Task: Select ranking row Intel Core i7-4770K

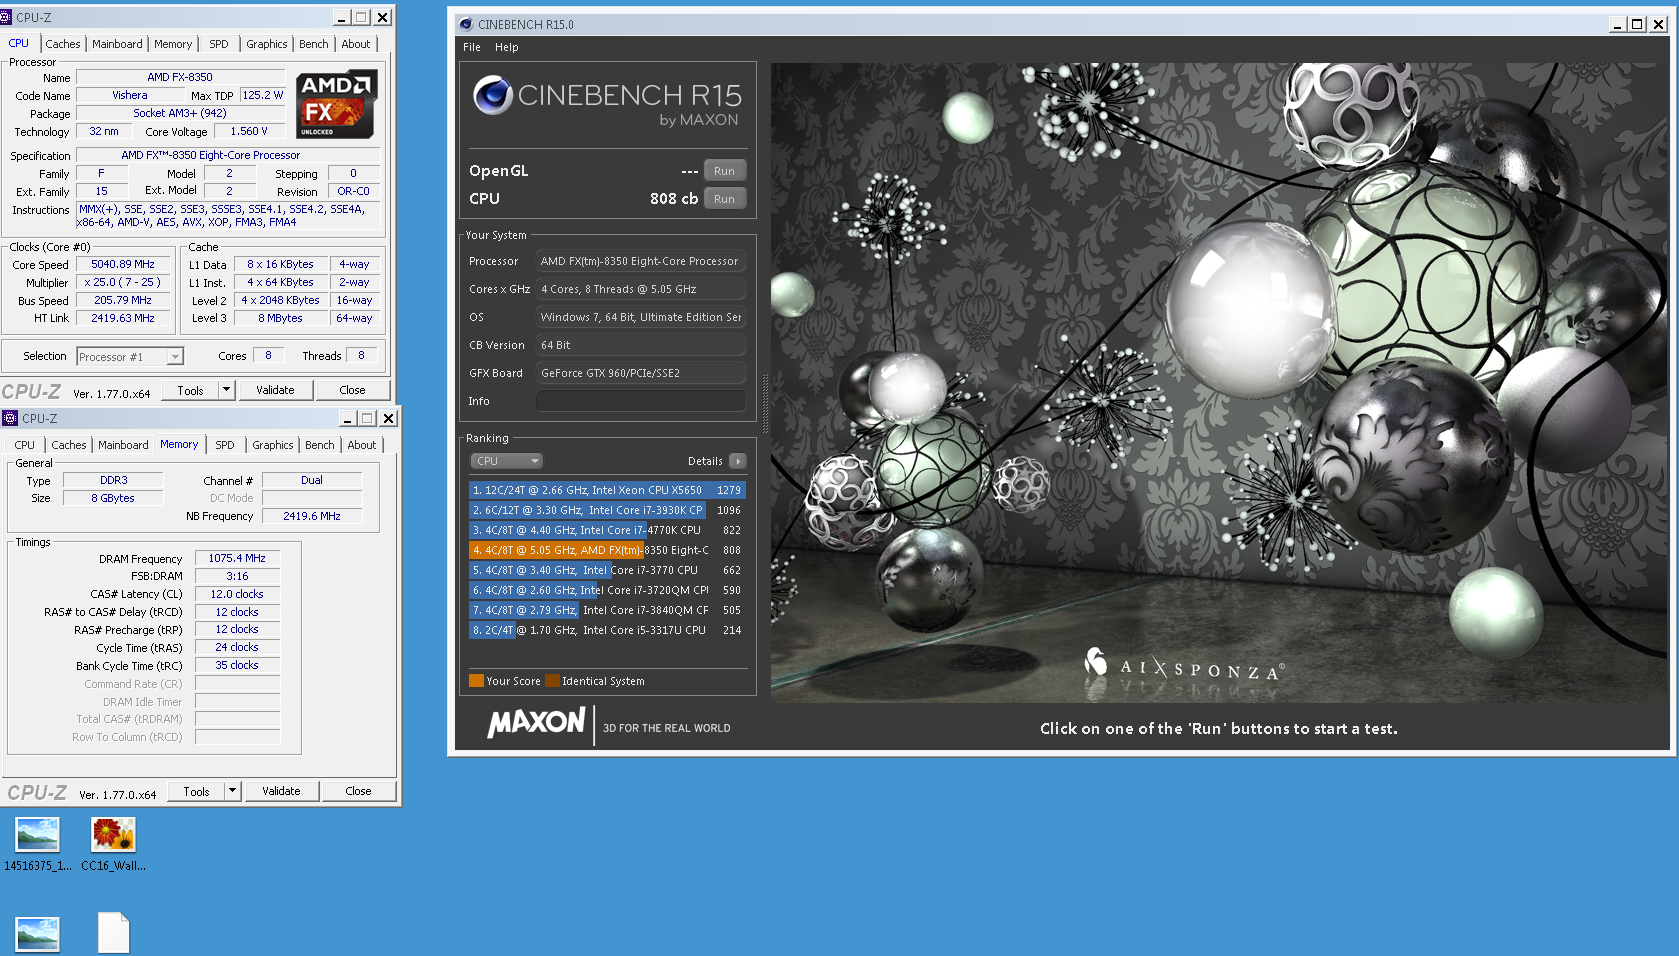Action: point(607,530)
